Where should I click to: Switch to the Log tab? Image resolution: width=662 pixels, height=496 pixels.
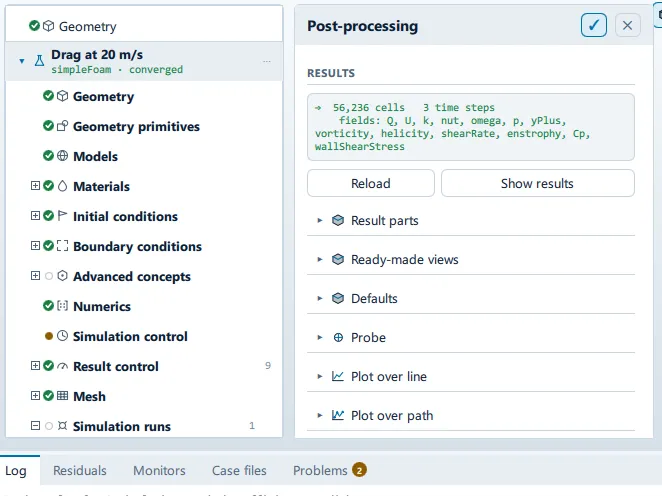click(16, 470)
